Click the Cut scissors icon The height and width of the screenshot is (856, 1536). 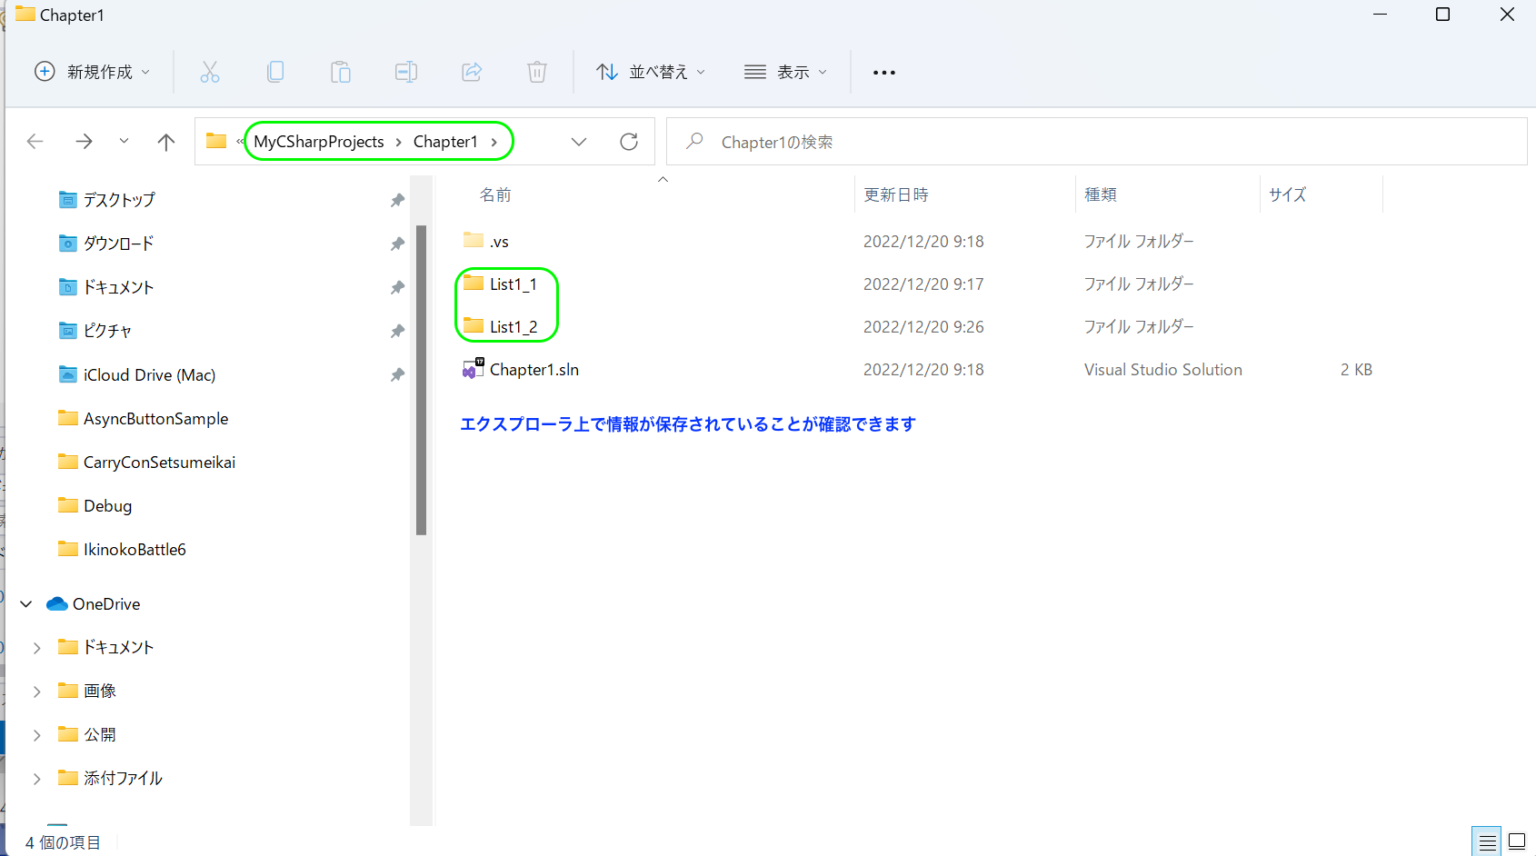209,72
